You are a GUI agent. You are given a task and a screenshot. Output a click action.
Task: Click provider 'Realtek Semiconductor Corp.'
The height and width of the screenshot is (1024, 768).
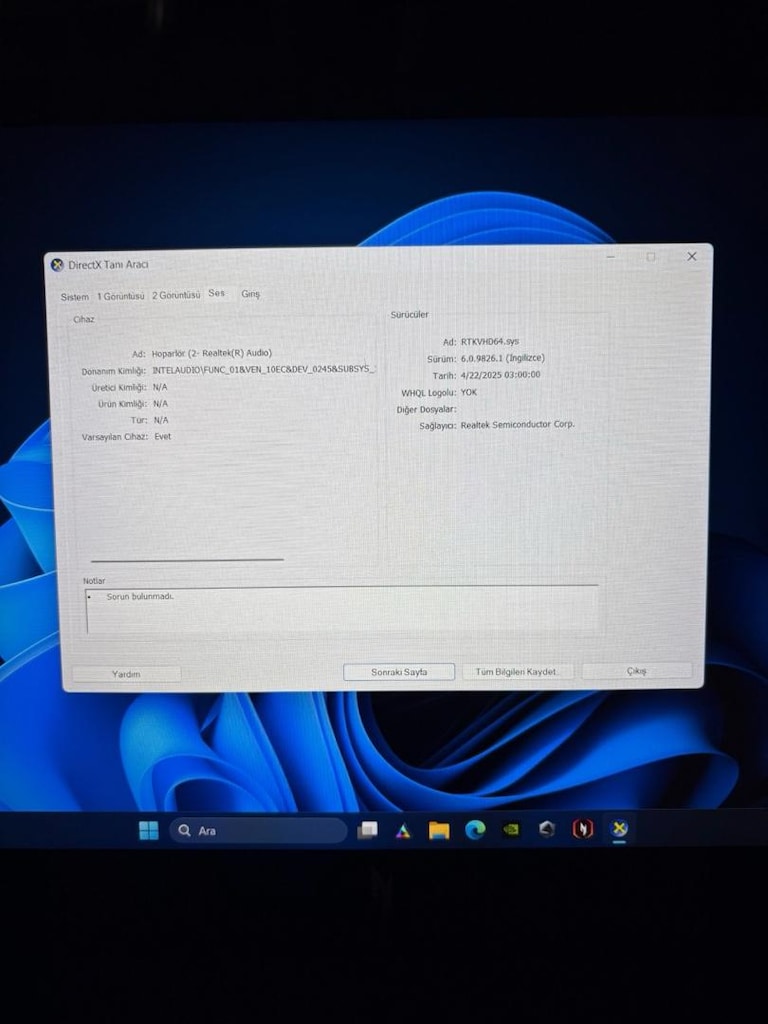point(517,424)
